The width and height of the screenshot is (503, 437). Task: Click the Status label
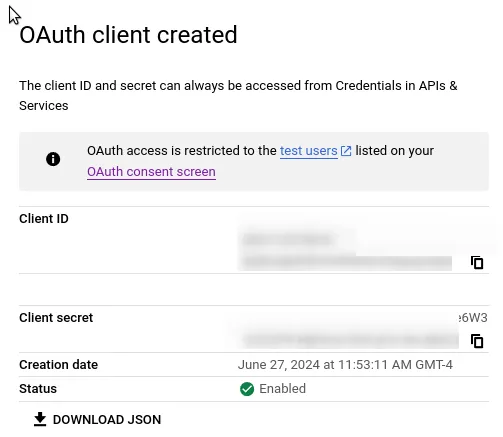click(38, 389)
